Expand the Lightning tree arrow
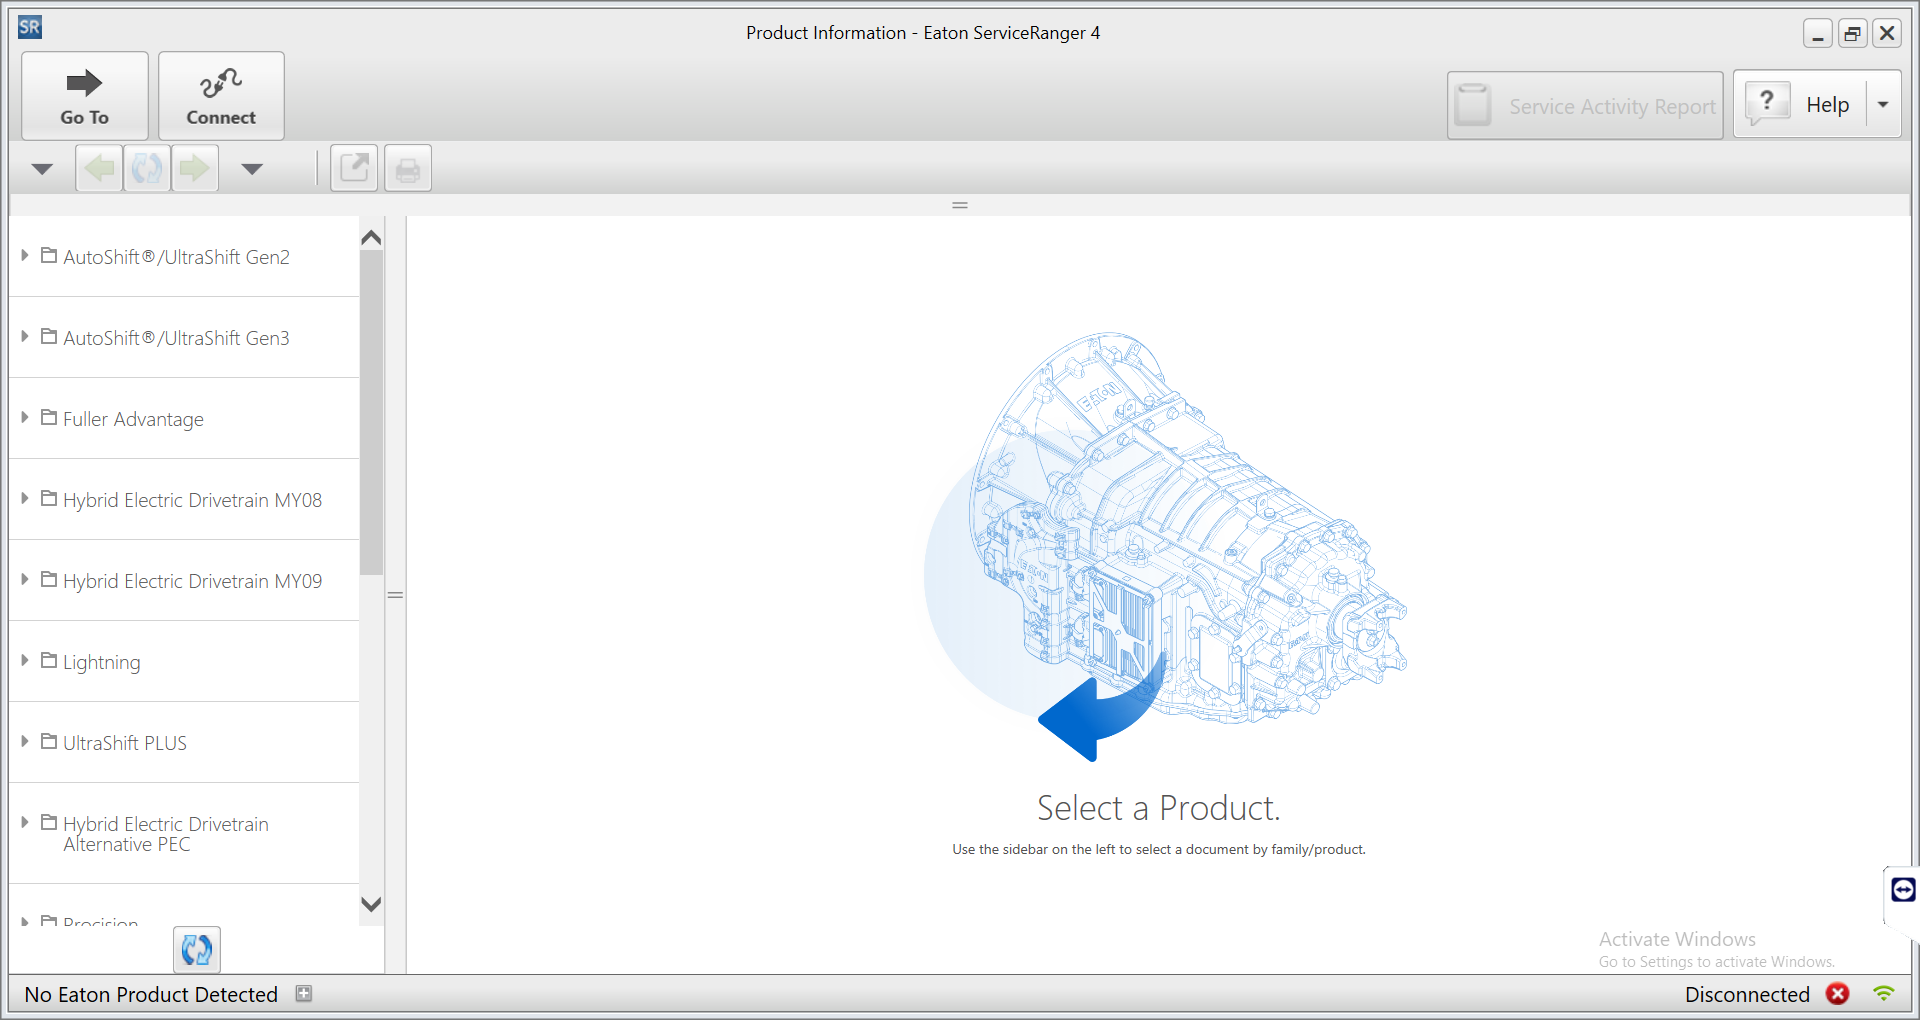Viewport: 1920px width, 1020px height. point(25,661)
